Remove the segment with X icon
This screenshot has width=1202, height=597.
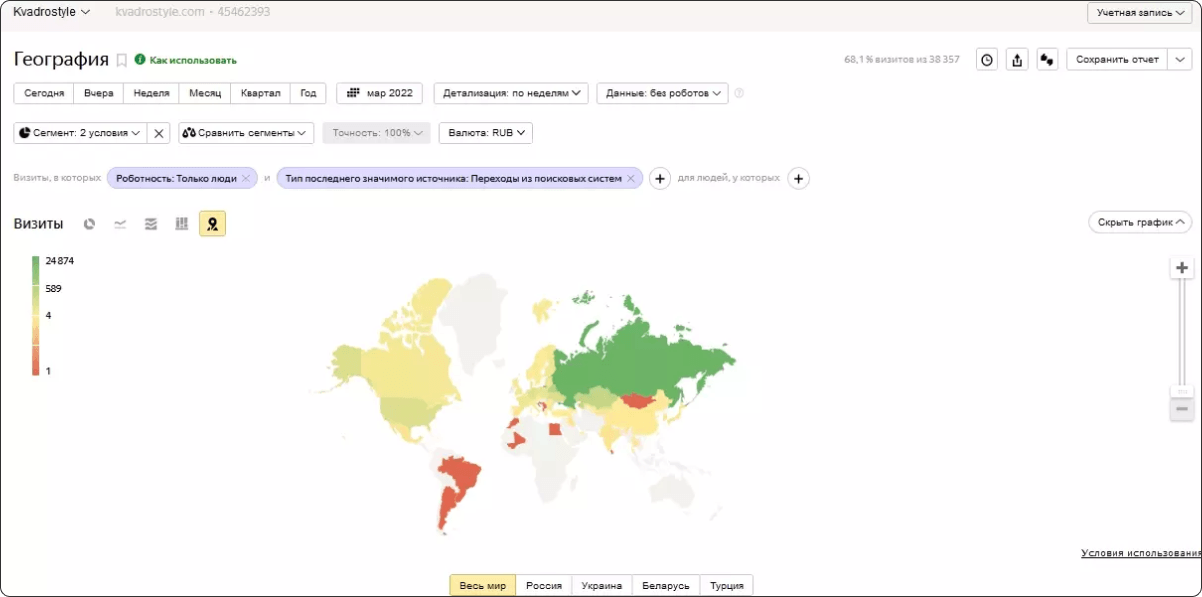(159, 133)
